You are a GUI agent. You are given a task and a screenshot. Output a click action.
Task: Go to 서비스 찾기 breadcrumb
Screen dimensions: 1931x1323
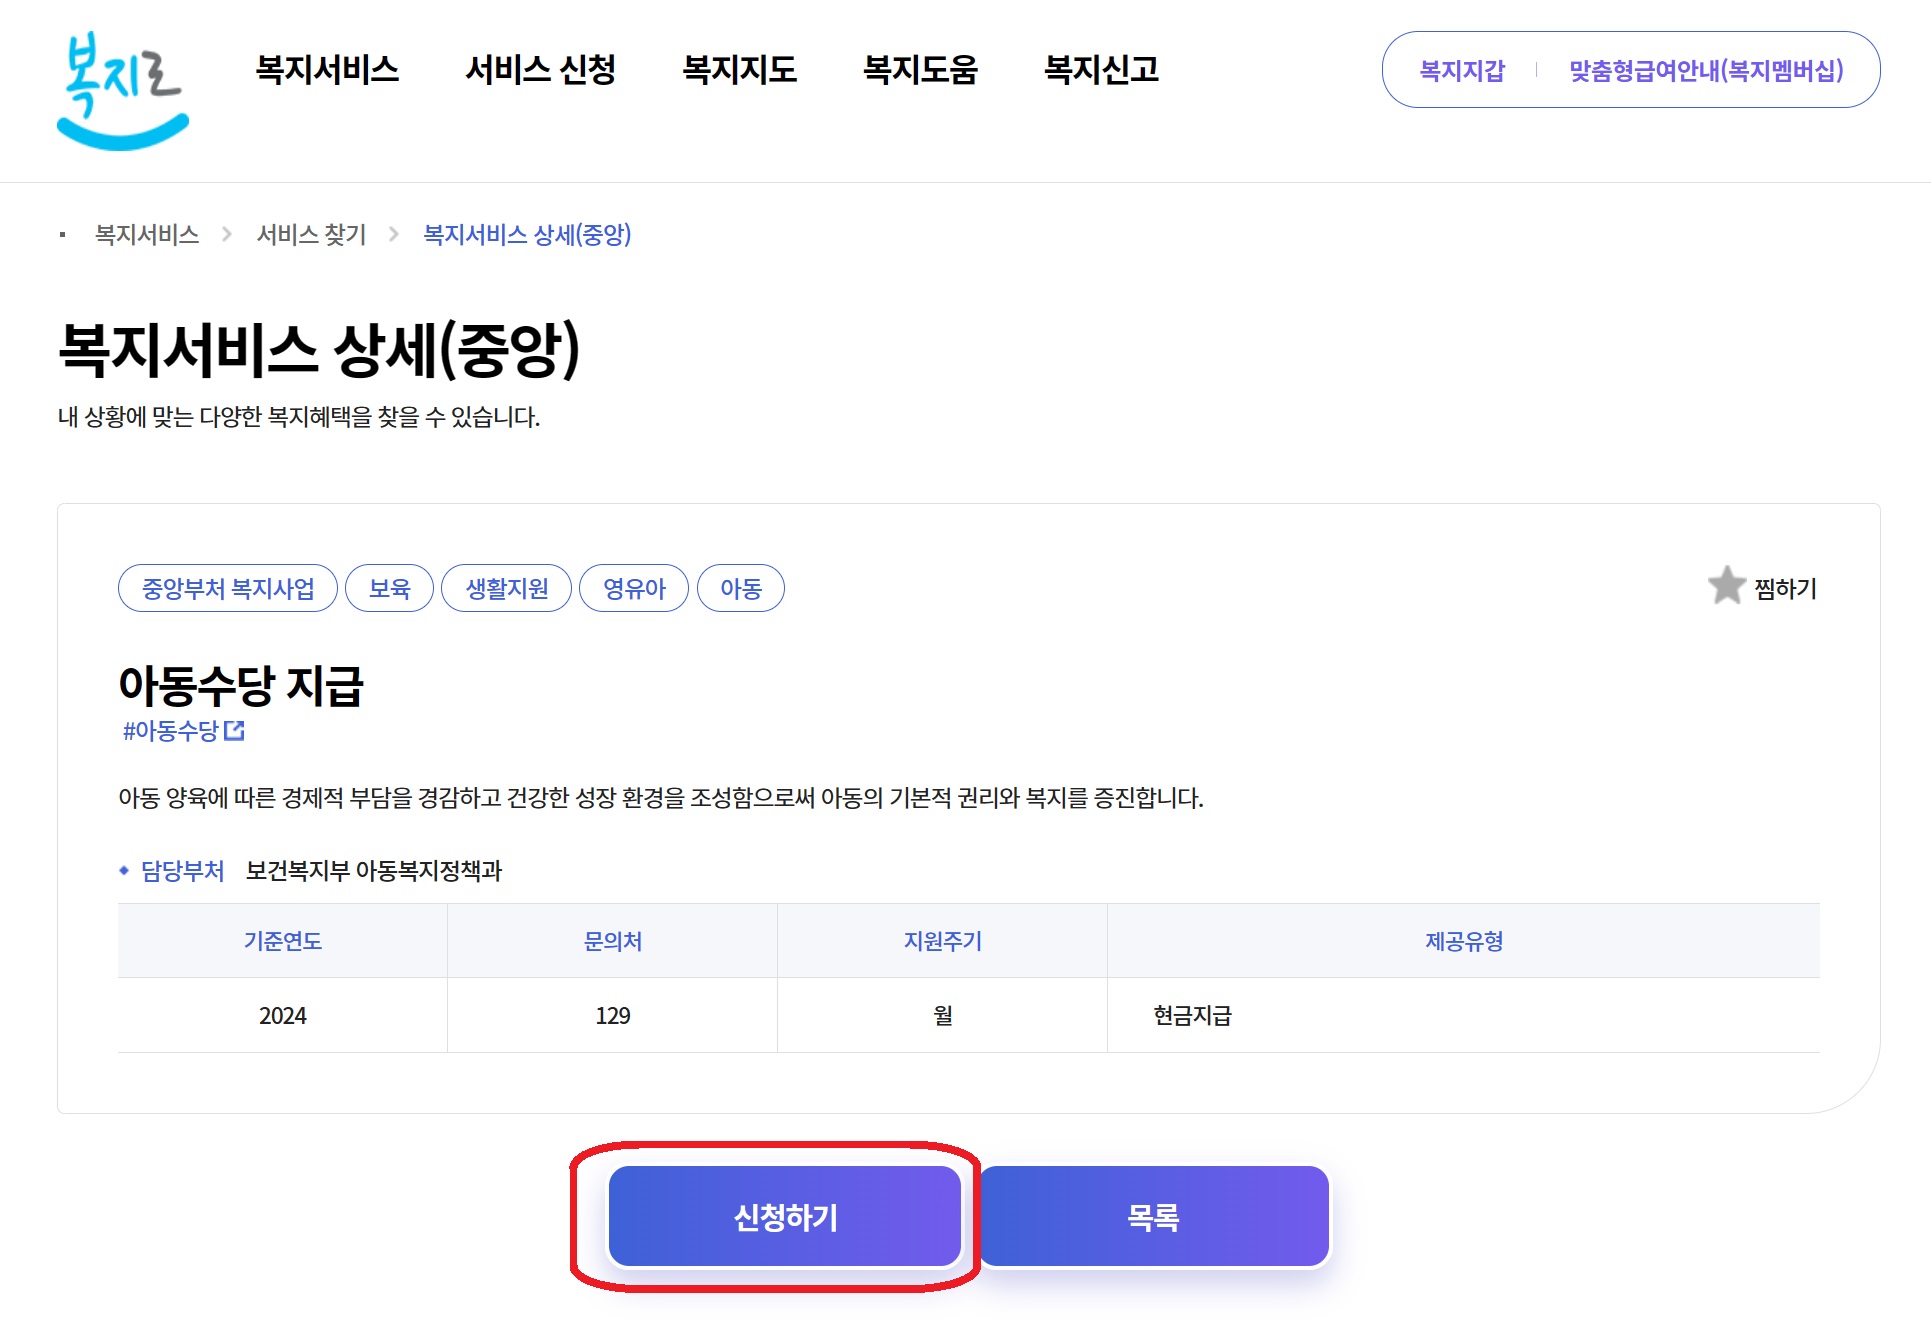click(311, 234)
